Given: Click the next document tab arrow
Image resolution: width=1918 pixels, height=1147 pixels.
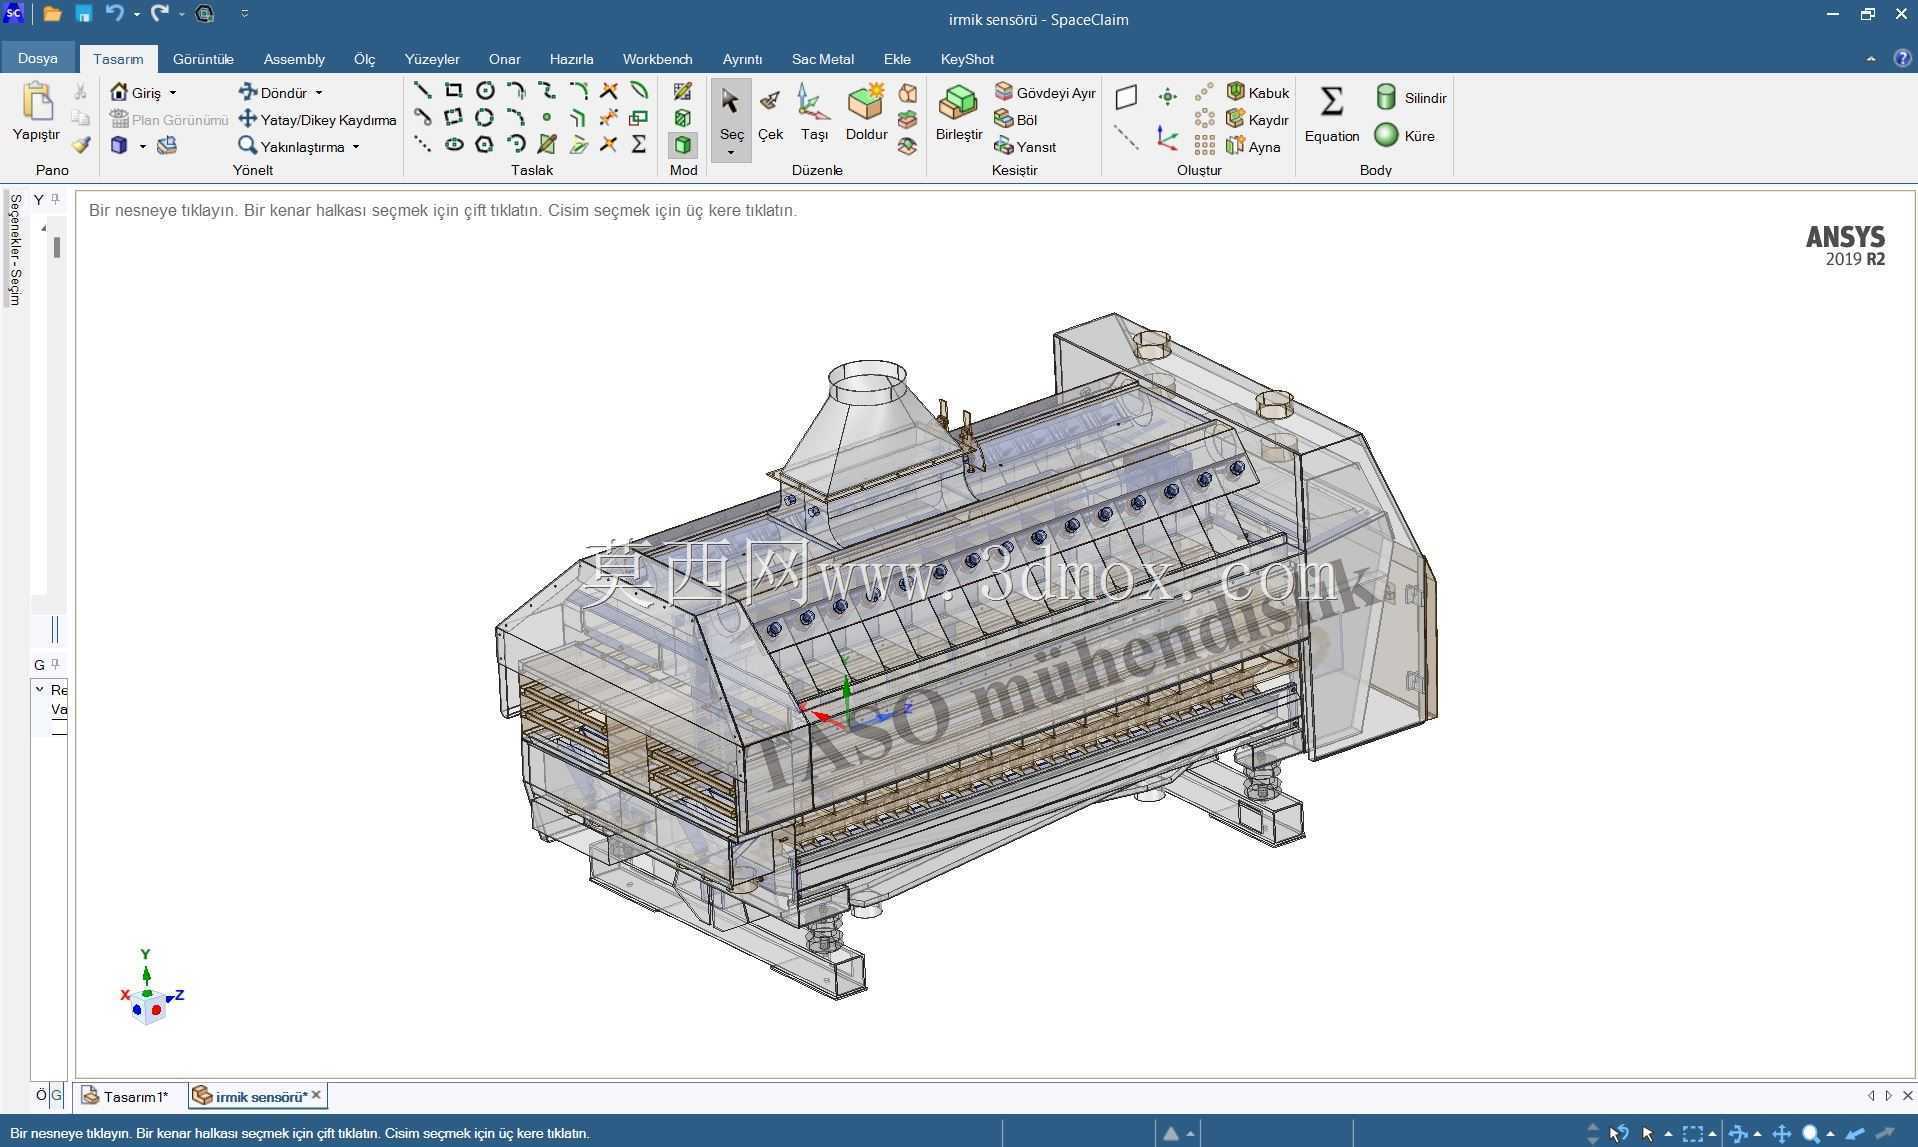Looking at the screenshot, I should pyautogui.click(x=1888, y=1095).
